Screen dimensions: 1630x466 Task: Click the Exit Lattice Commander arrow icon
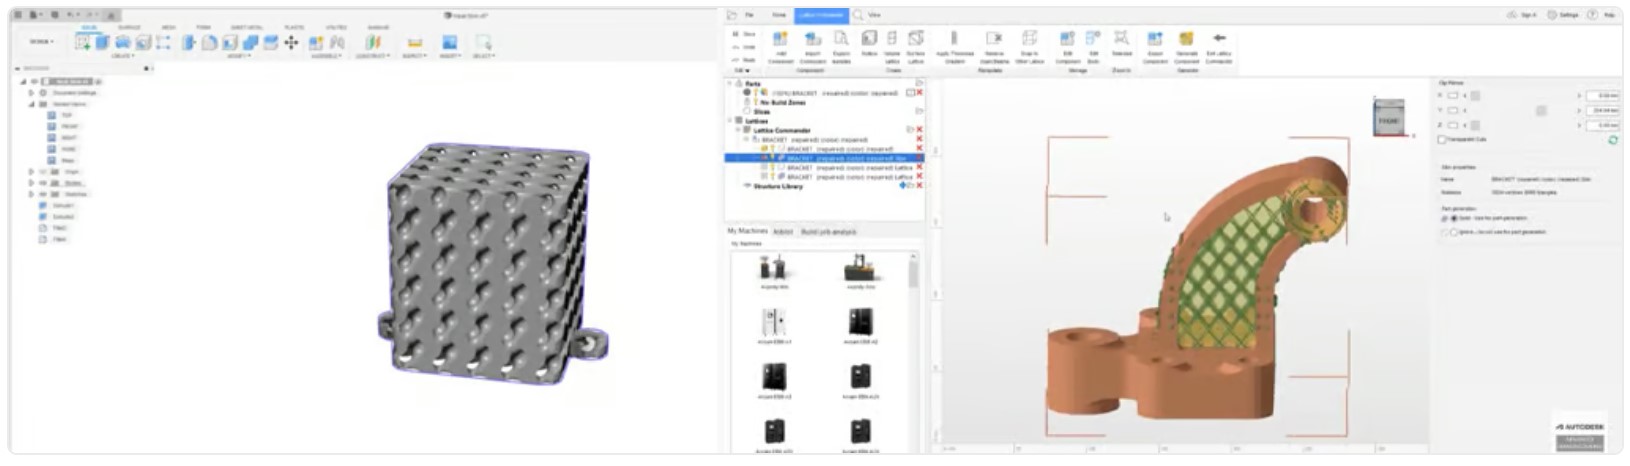click(1219, 40)
